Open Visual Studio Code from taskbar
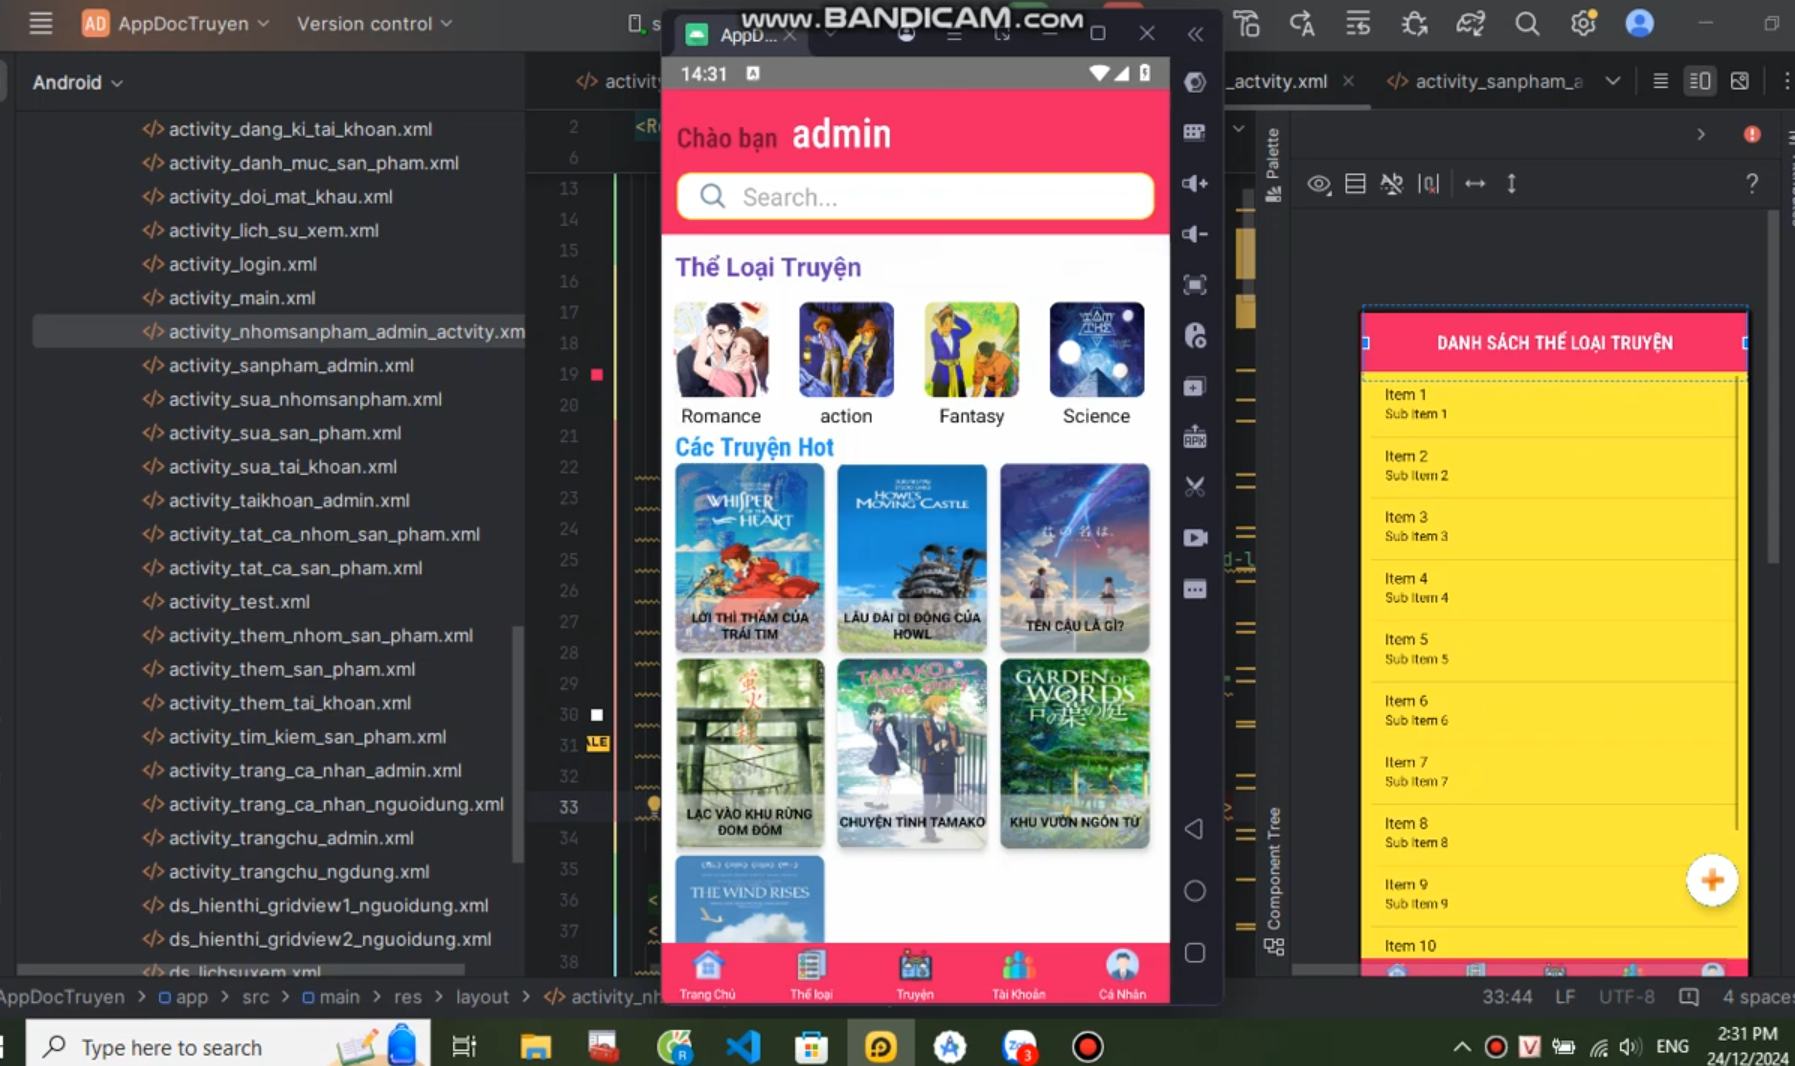This screenshot has width=1795, height=1066. 743,1047
